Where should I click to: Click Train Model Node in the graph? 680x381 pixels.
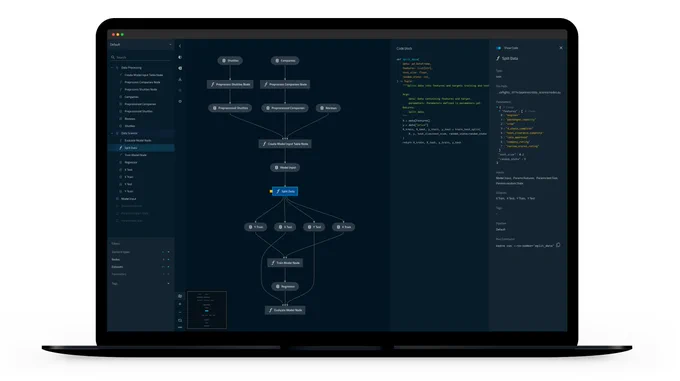tap(284, 263)
